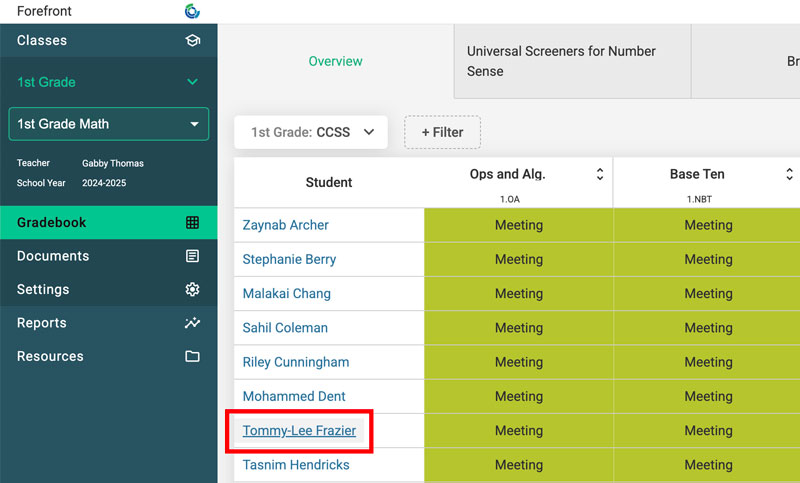The image size is (800, 483).
Task: Sort by Base Ten column arrows
Action: pyautogui.click(x=789, y=174)
